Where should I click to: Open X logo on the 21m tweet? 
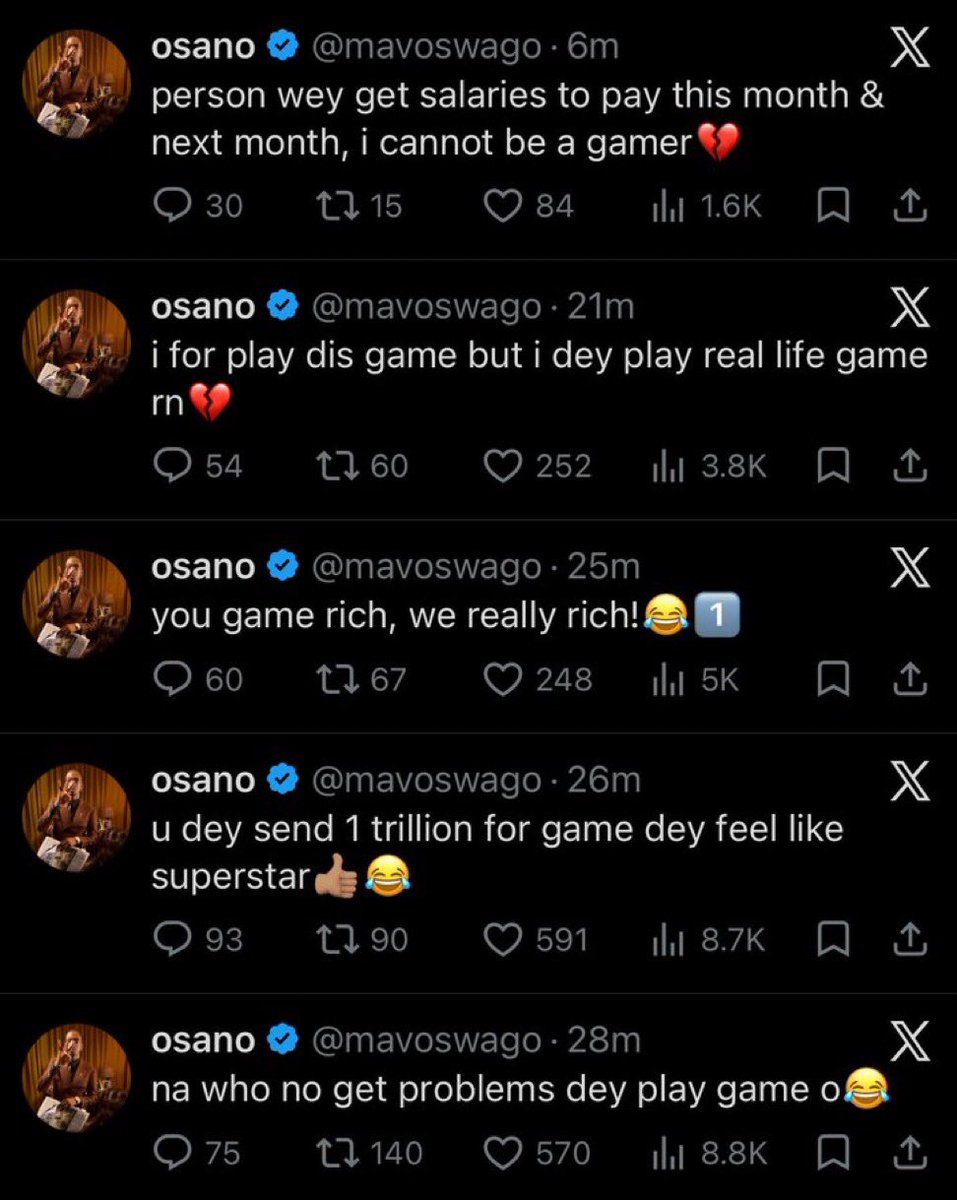coord(909,309)
